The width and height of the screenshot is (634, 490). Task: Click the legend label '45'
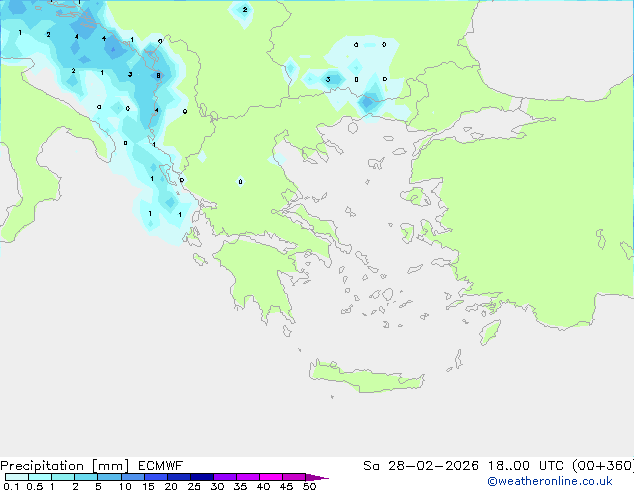[x=286, y=486]
